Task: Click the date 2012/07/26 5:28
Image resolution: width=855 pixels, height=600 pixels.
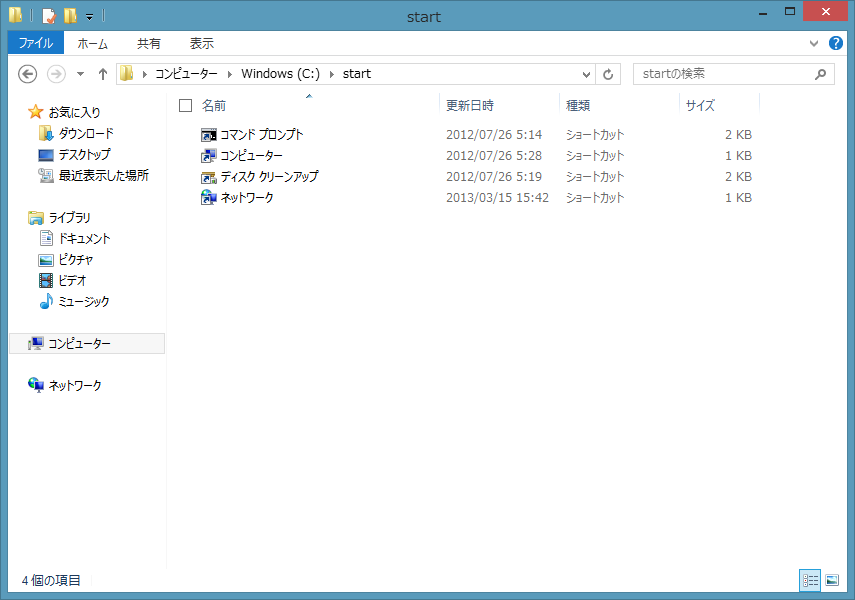Action: pos(494,155)
